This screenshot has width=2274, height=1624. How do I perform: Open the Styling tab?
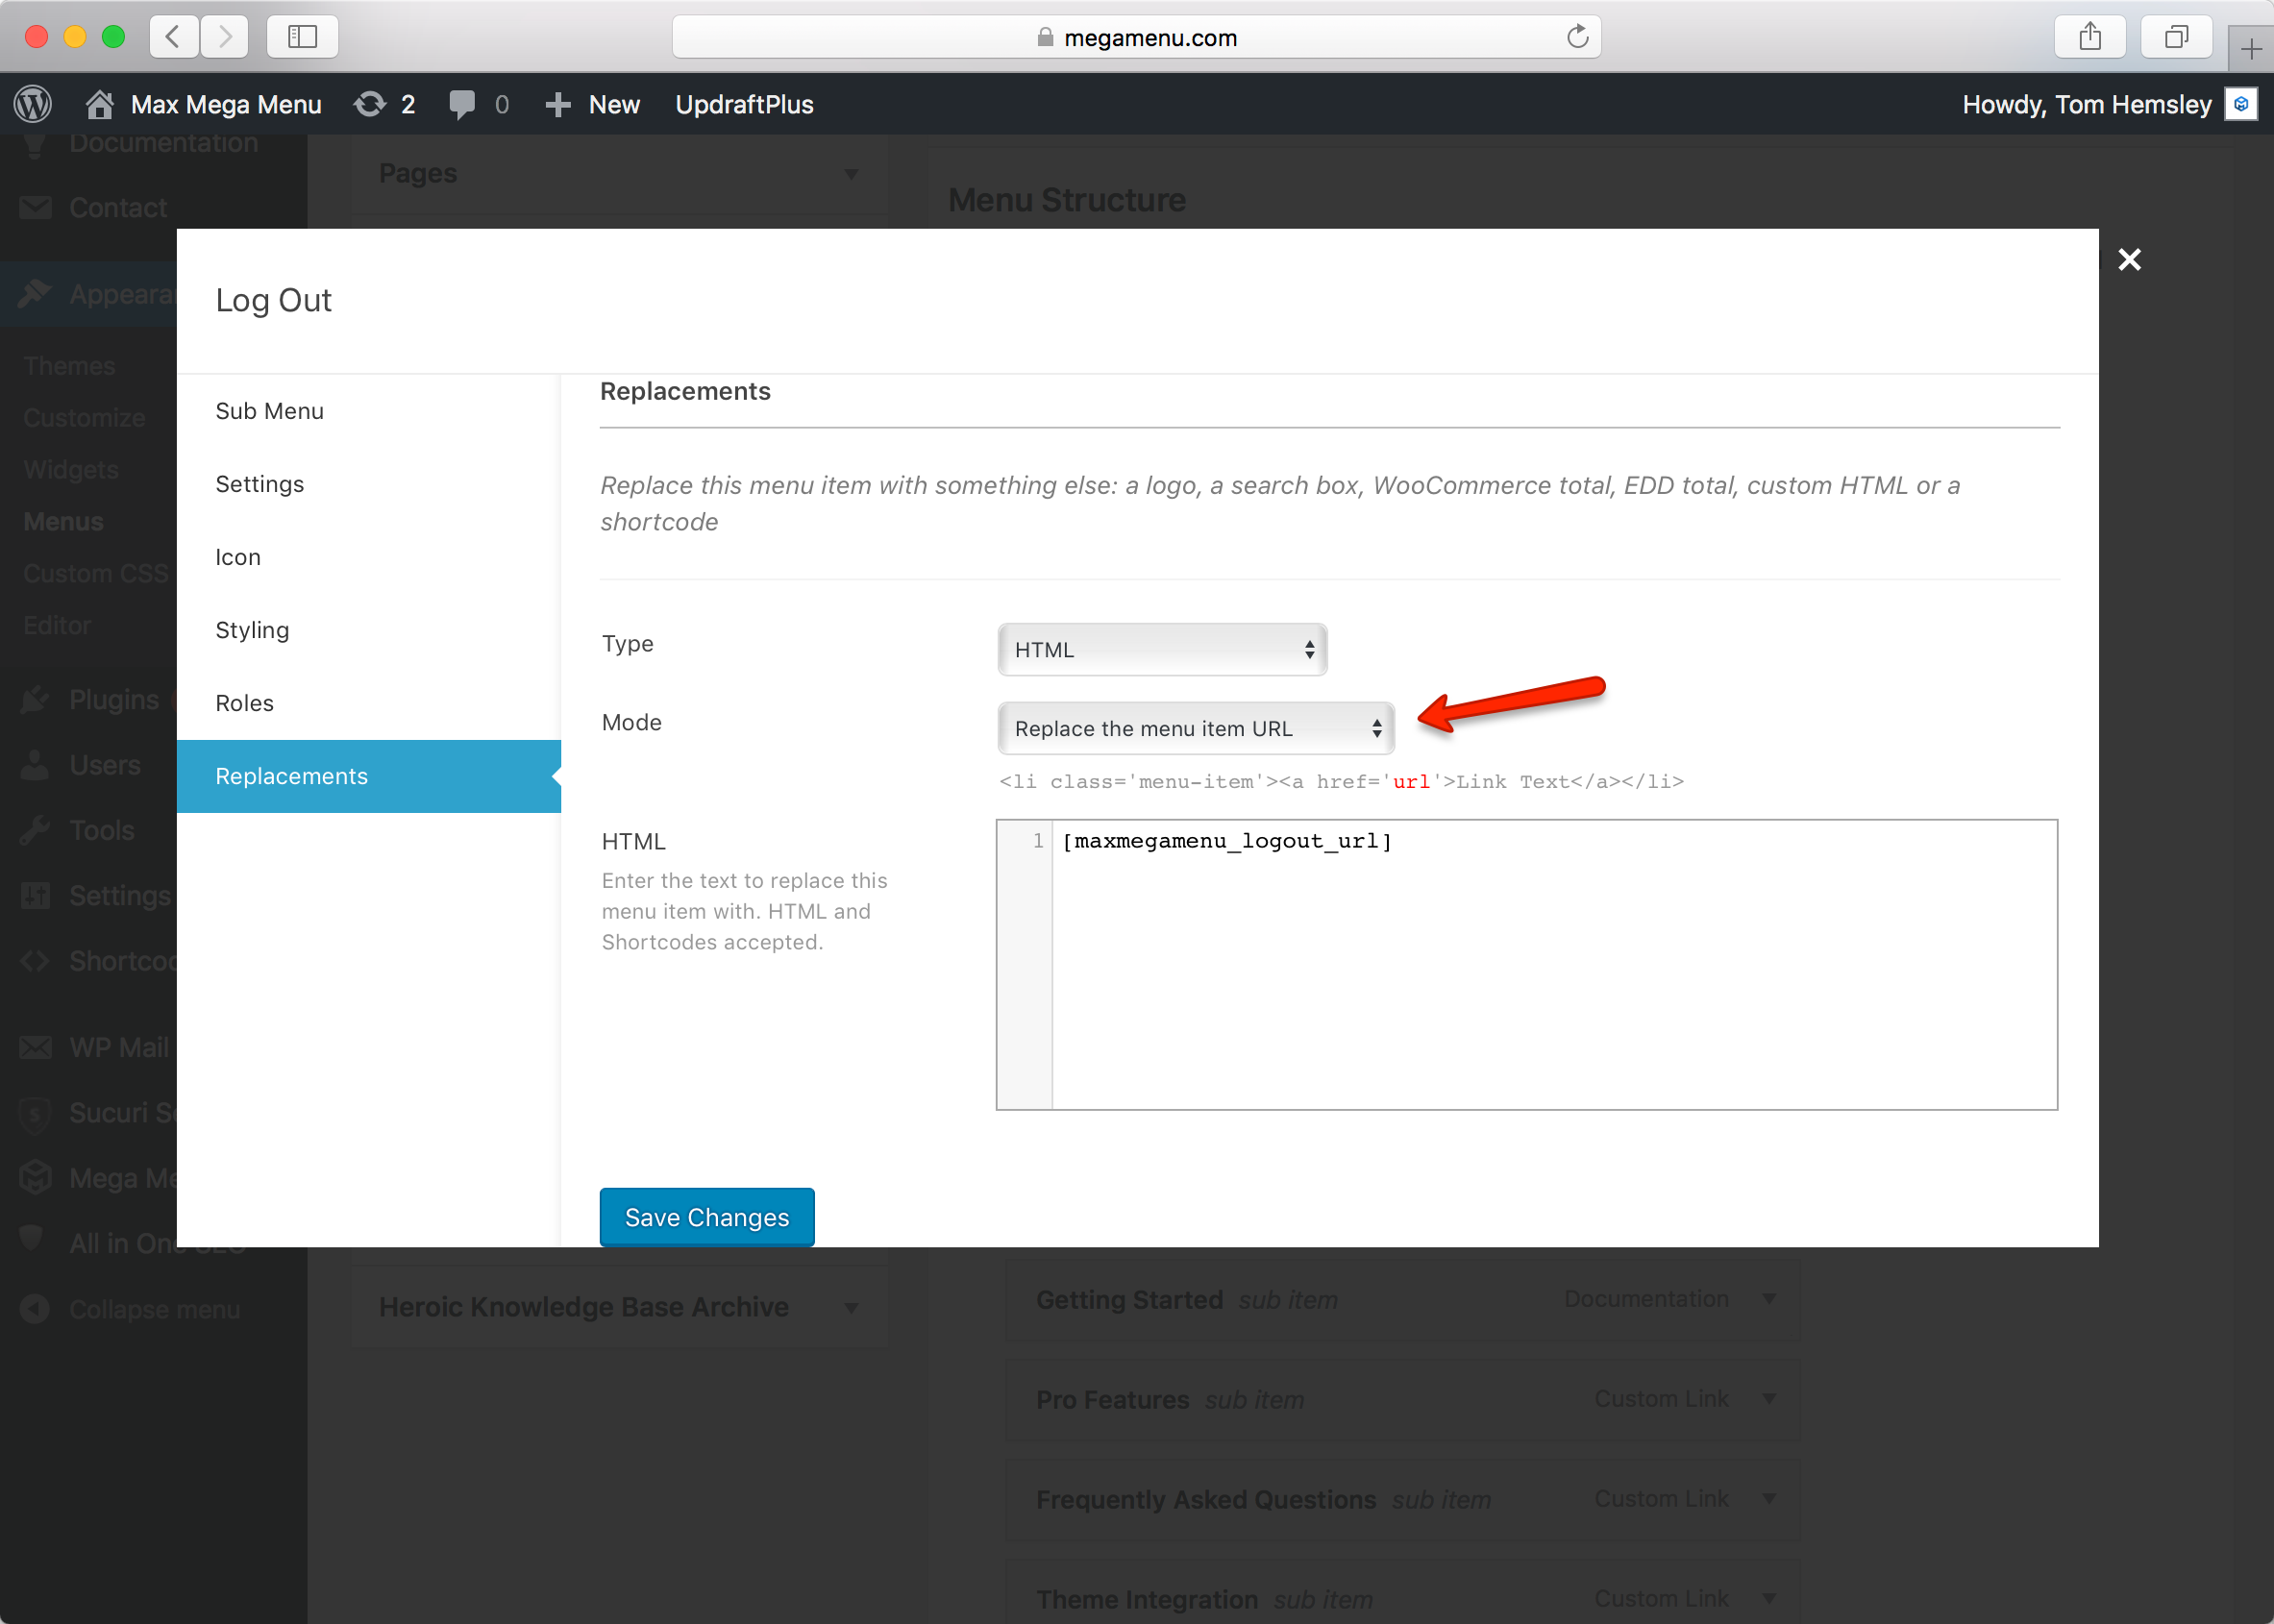[252, 630]
